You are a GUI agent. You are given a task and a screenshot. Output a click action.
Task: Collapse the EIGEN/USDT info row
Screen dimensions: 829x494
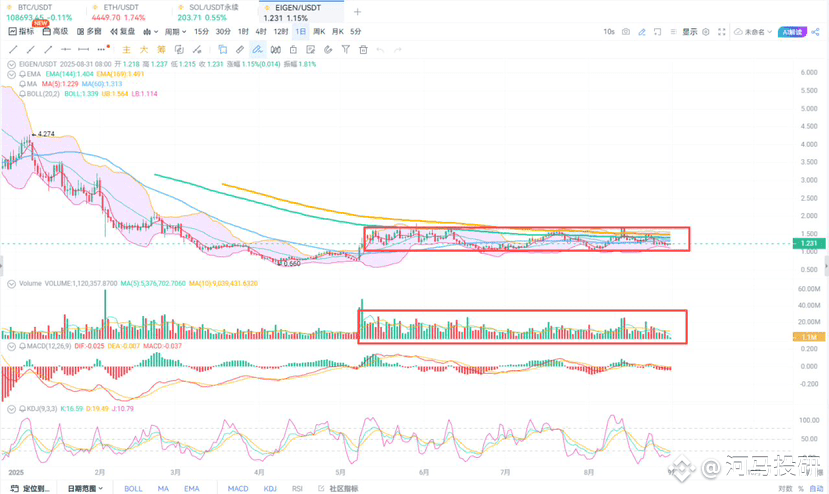(11, 64)
